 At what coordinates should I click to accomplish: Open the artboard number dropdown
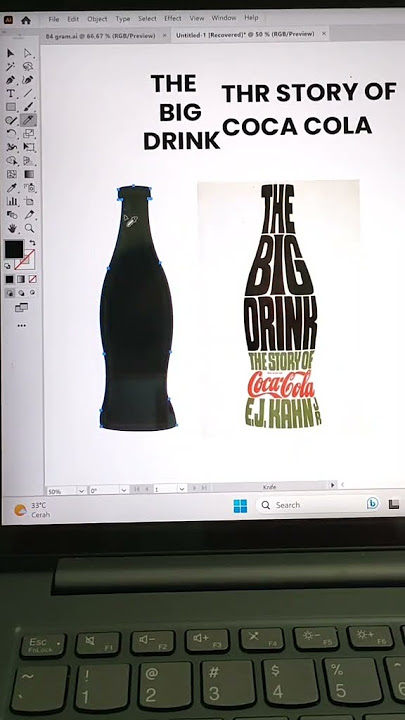pos(182,489)
